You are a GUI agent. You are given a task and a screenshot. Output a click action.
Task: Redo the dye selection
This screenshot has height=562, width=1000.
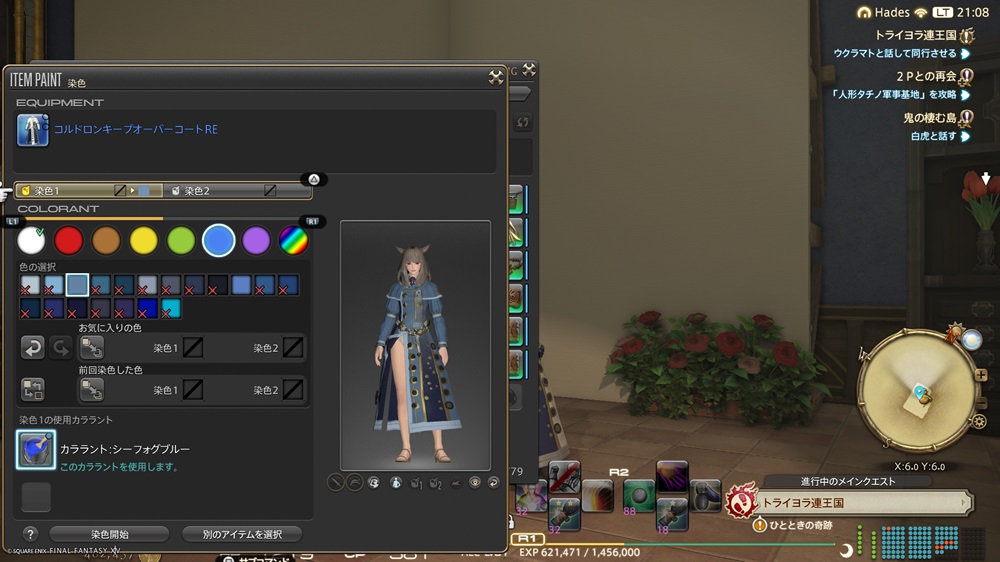[x=61, y=348]
